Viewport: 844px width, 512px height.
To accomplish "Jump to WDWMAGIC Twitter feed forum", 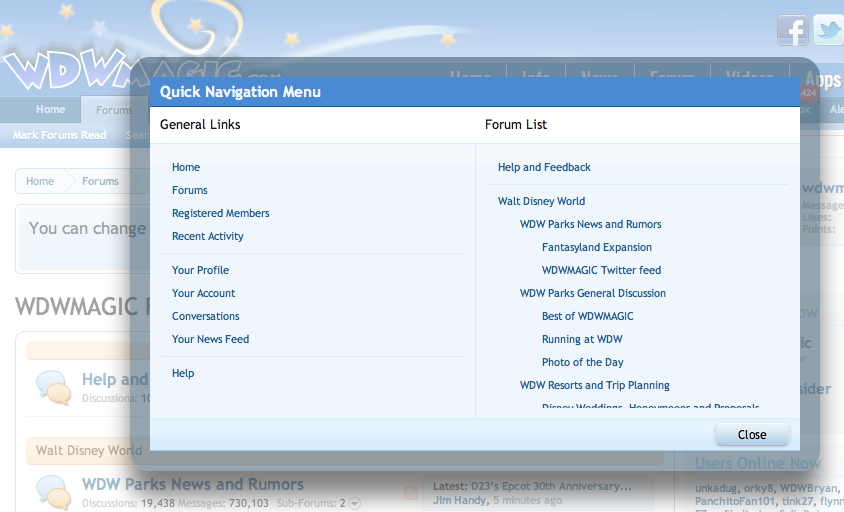I will coord(601,270).
